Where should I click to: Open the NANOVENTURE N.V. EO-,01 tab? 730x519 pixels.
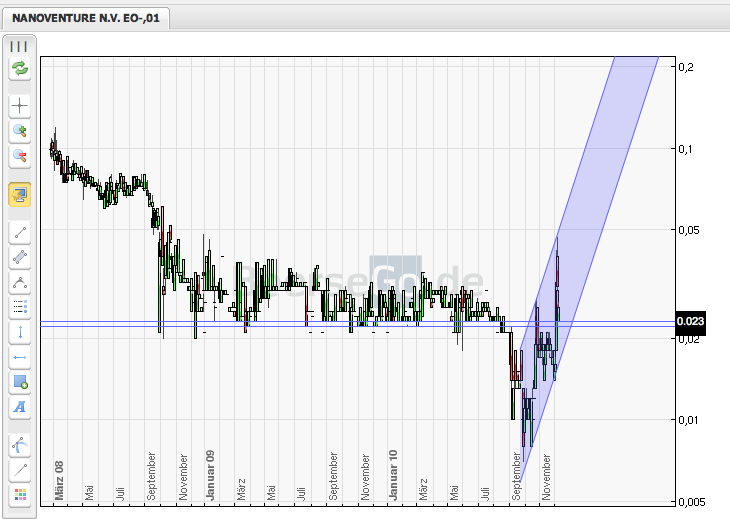point(86,18)
